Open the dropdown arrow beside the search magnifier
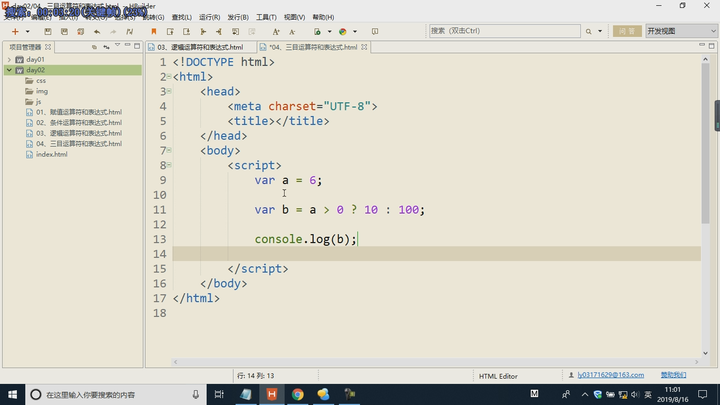This screenshot has width=720, height=405. click(600, 32)
